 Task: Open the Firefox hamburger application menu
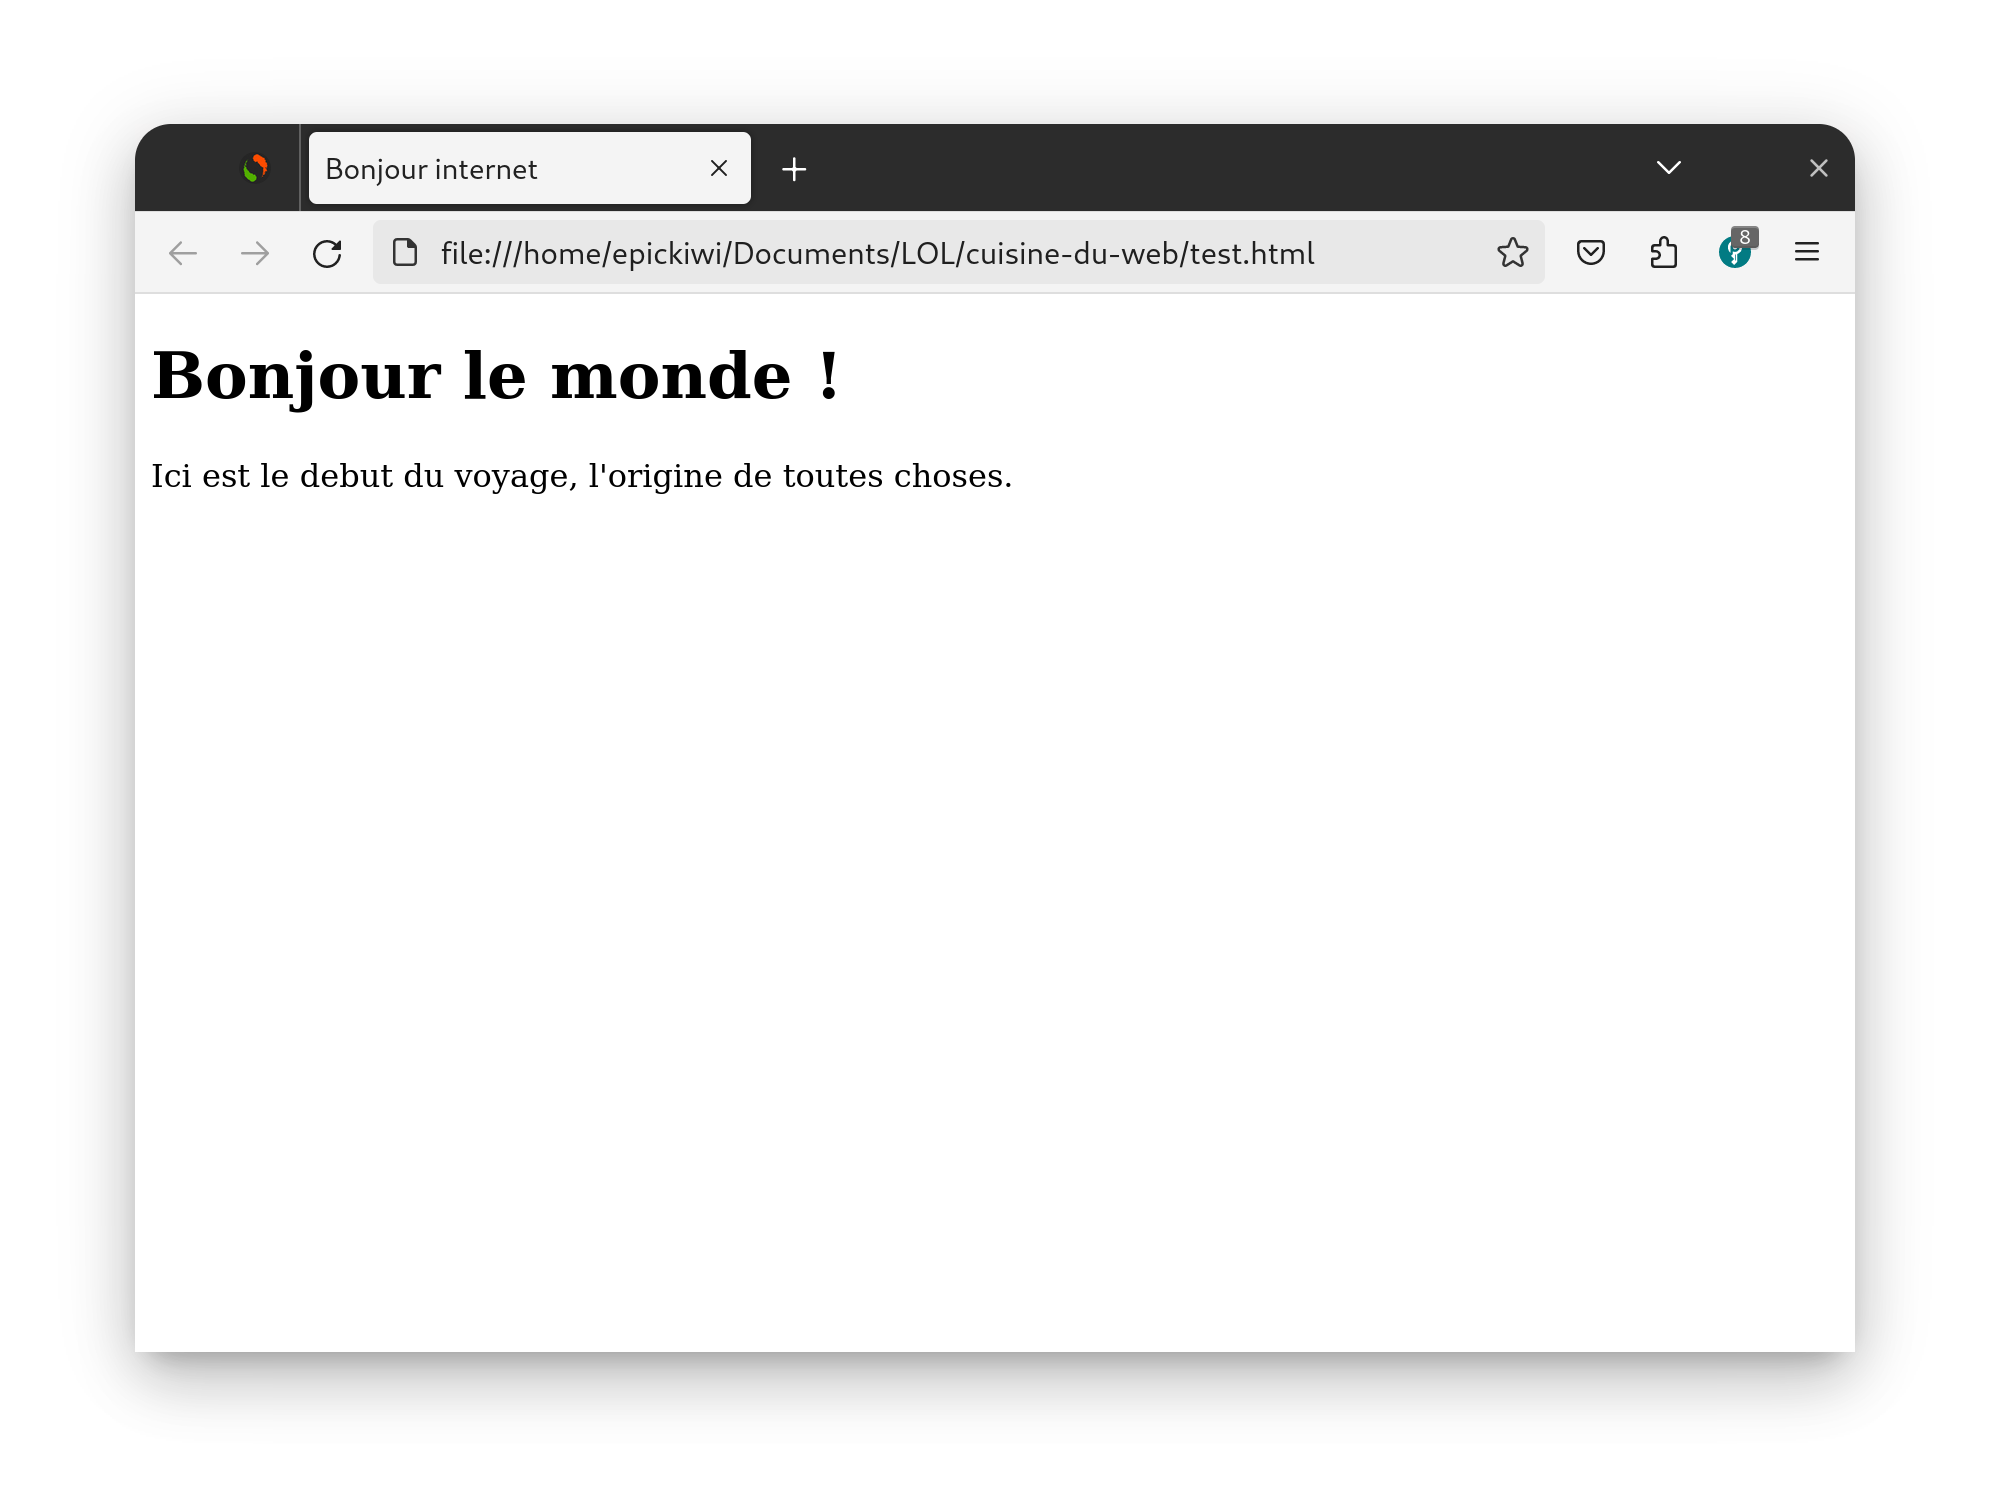pos(1807,253)
